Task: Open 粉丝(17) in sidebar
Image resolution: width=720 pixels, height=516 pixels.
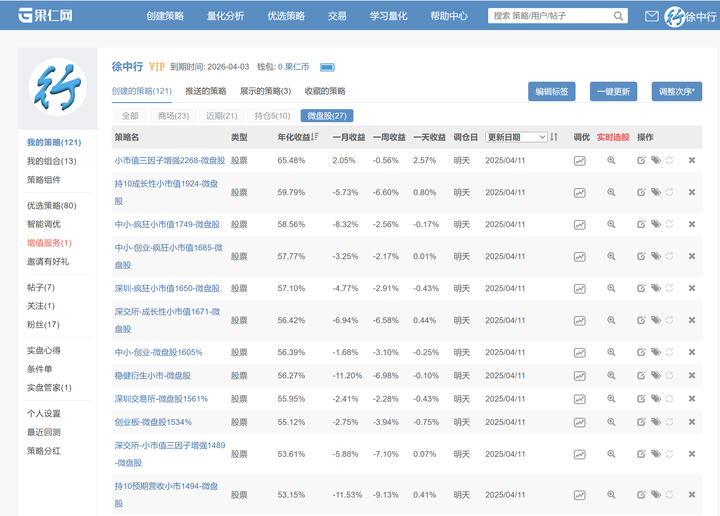Action: click(43, 325)
